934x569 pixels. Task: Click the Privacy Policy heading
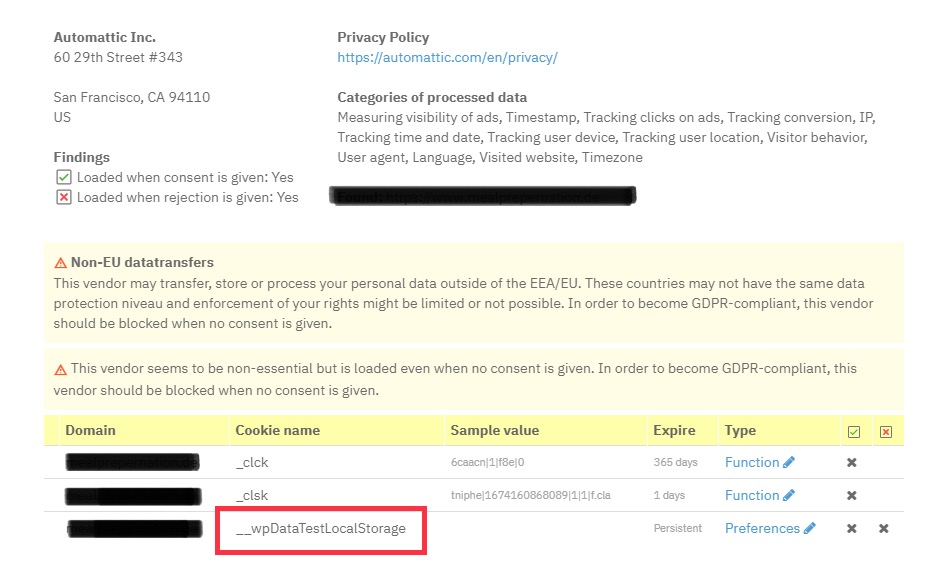click(x=383, y=38)
